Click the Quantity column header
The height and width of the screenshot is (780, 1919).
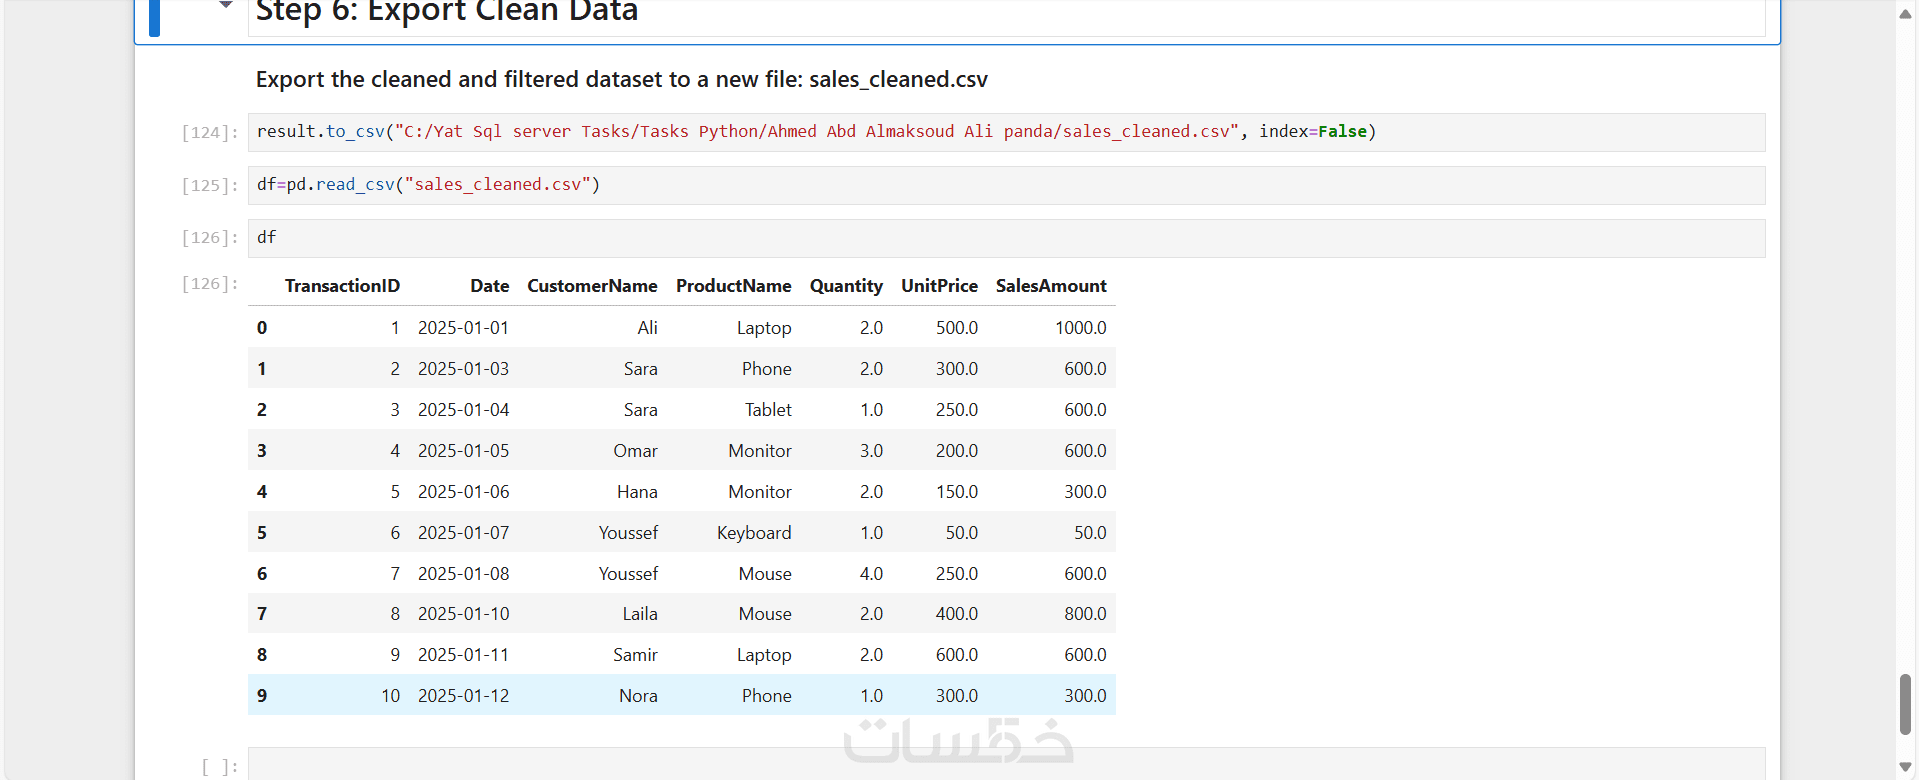pyautogui.click(x=846, y=286)
